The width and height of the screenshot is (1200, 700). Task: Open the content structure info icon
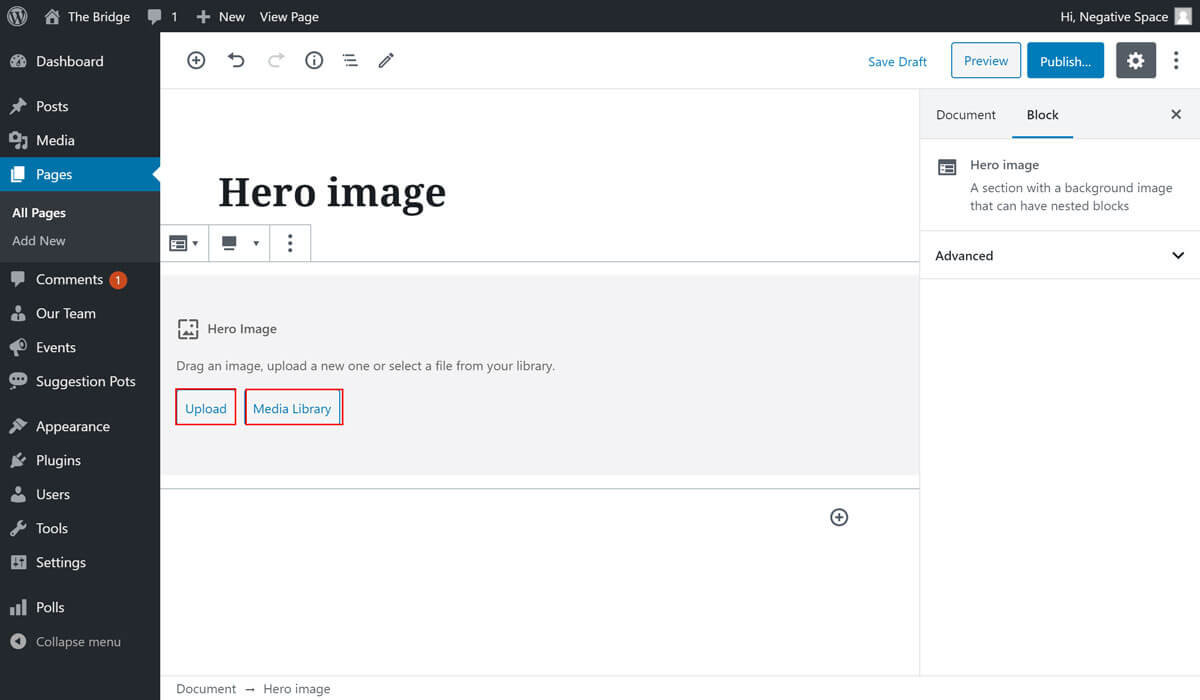click(x=314, y=61)
